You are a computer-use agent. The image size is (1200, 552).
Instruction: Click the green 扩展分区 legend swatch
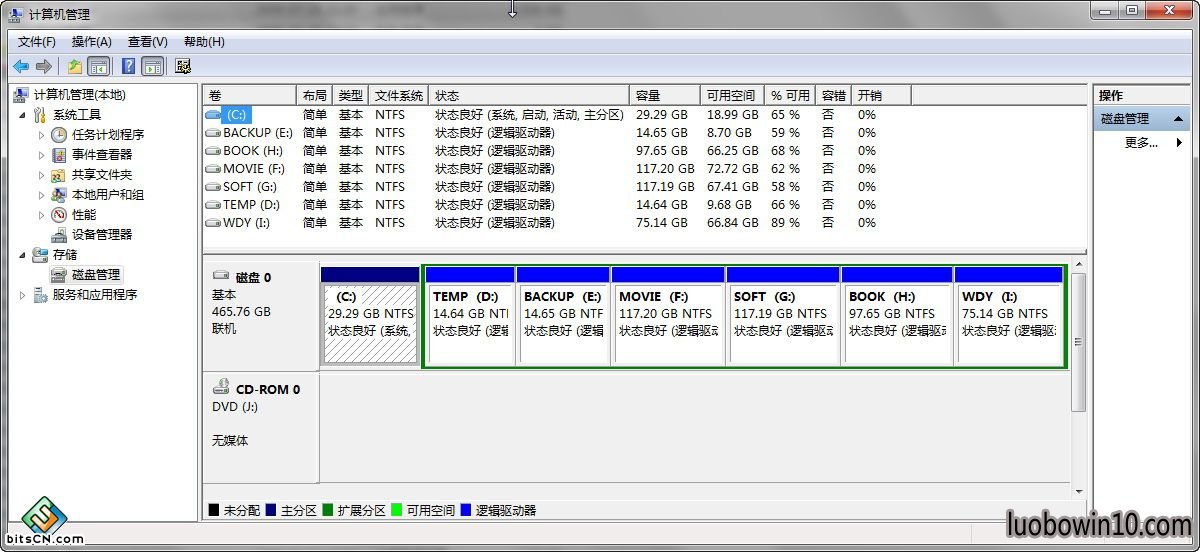pyautogui.click(x=327, y=510)
